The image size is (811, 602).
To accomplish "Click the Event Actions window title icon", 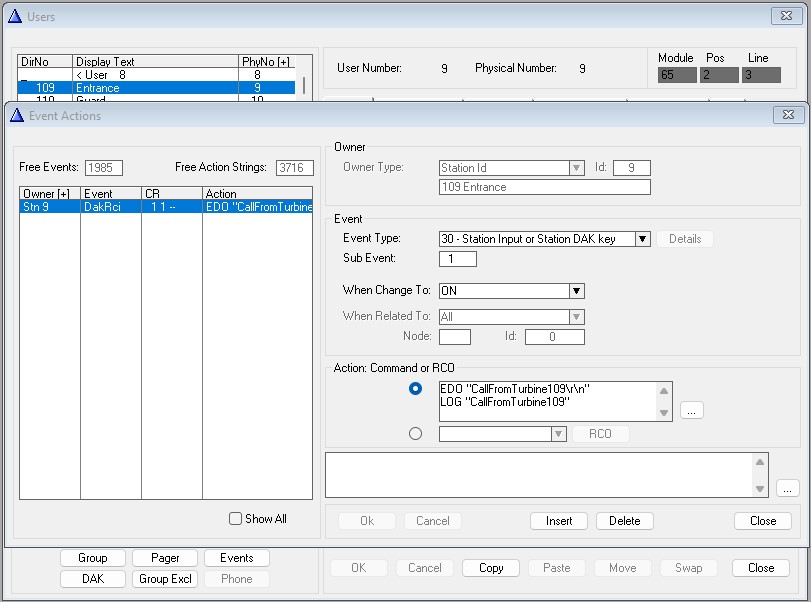I will pos(16,116).
